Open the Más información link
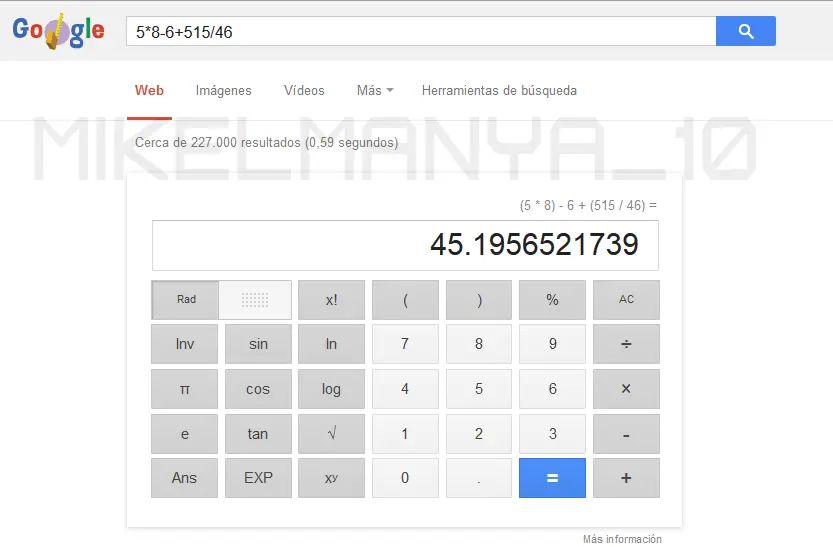833x547 pixels. 622,539
